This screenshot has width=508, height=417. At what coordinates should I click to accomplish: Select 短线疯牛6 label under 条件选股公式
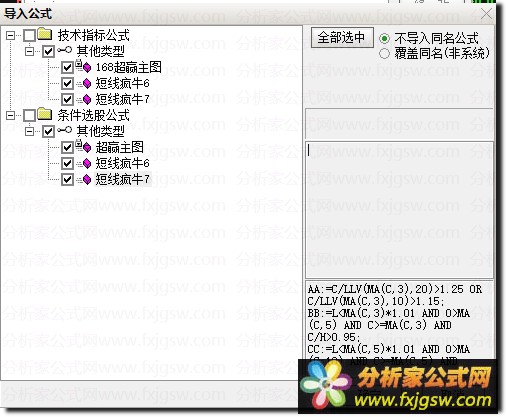[x=123, y=163]
